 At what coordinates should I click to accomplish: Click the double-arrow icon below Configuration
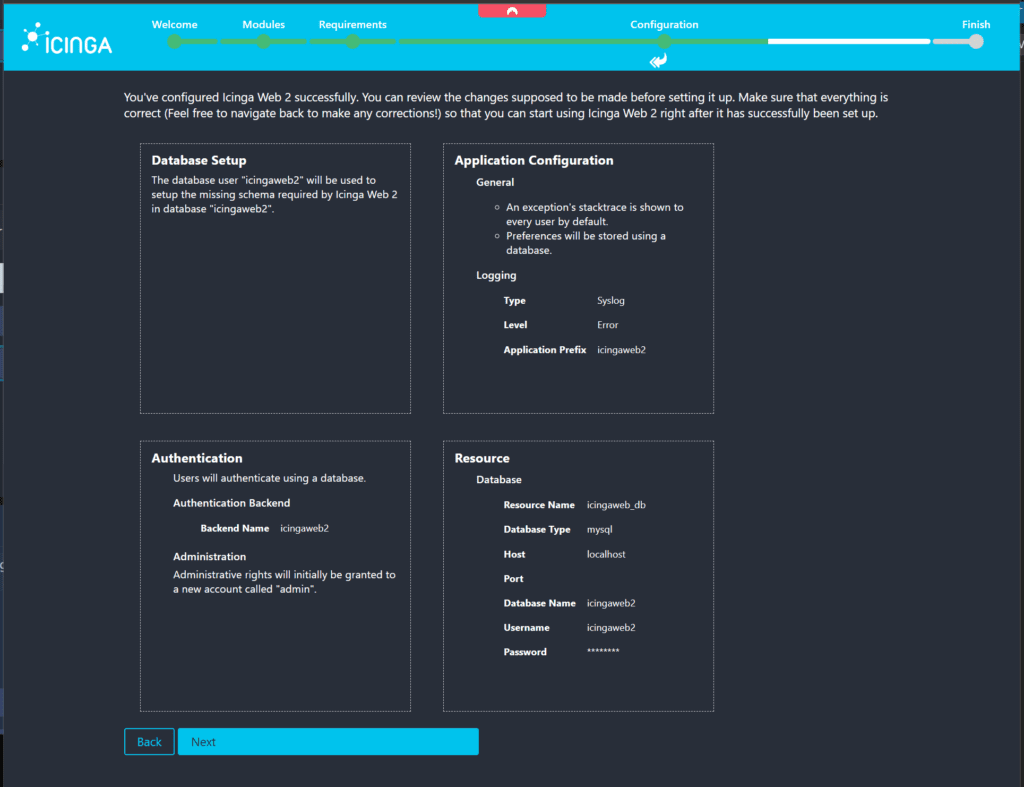[658, 62]
